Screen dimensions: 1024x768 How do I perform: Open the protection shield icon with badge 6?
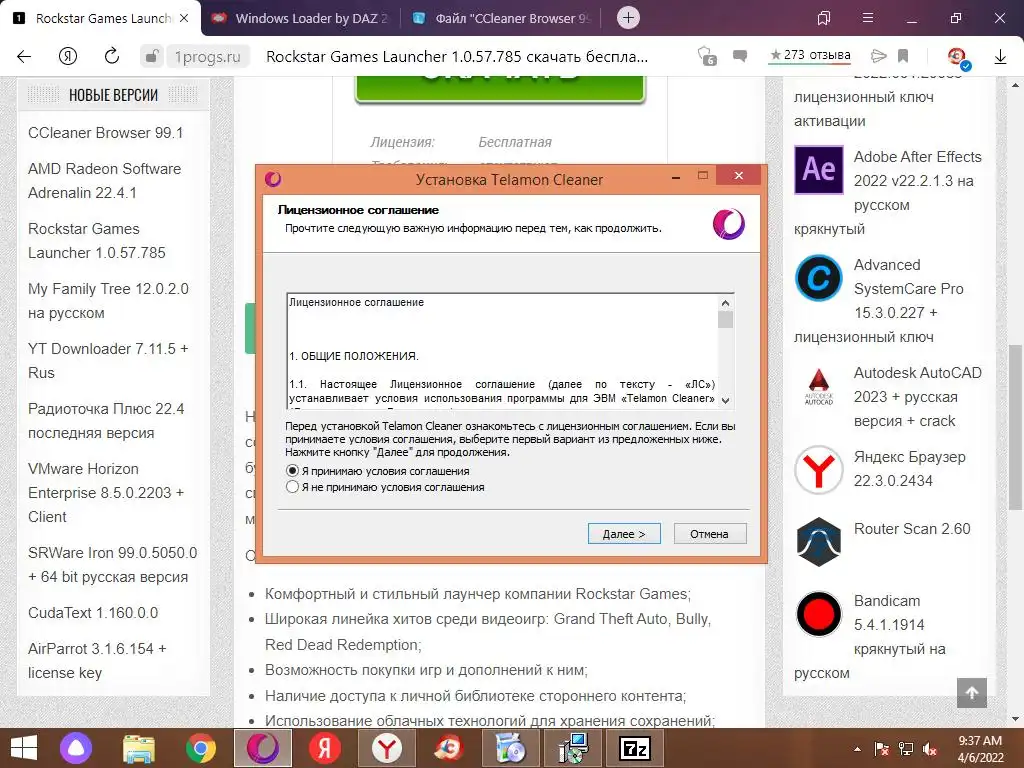[707, 56]
